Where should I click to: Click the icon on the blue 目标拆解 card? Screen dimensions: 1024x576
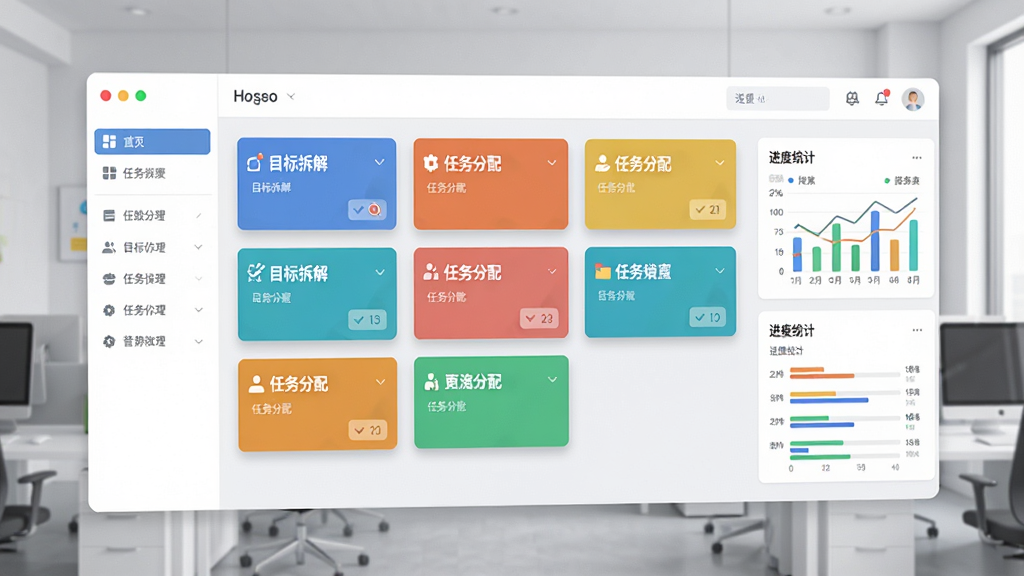tap(255, 163)
